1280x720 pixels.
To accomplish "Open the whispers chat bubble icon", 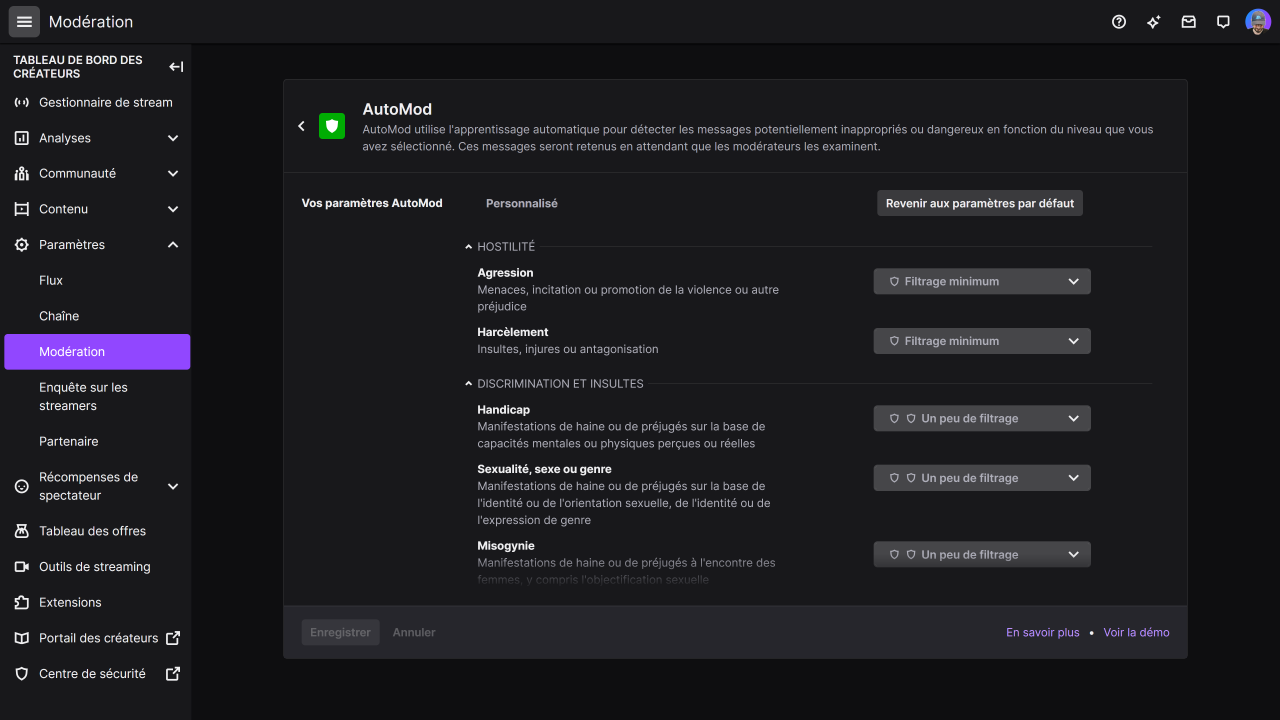I will pyautogui.click(x=1223, y=22).
